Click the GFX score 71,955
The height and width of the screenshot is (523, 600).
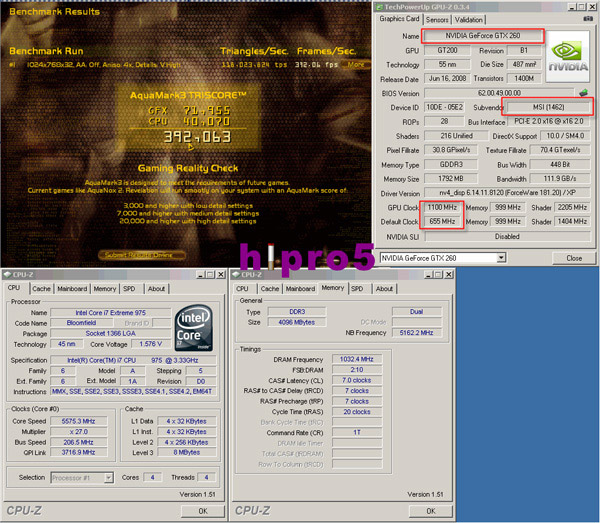[207, 111]
